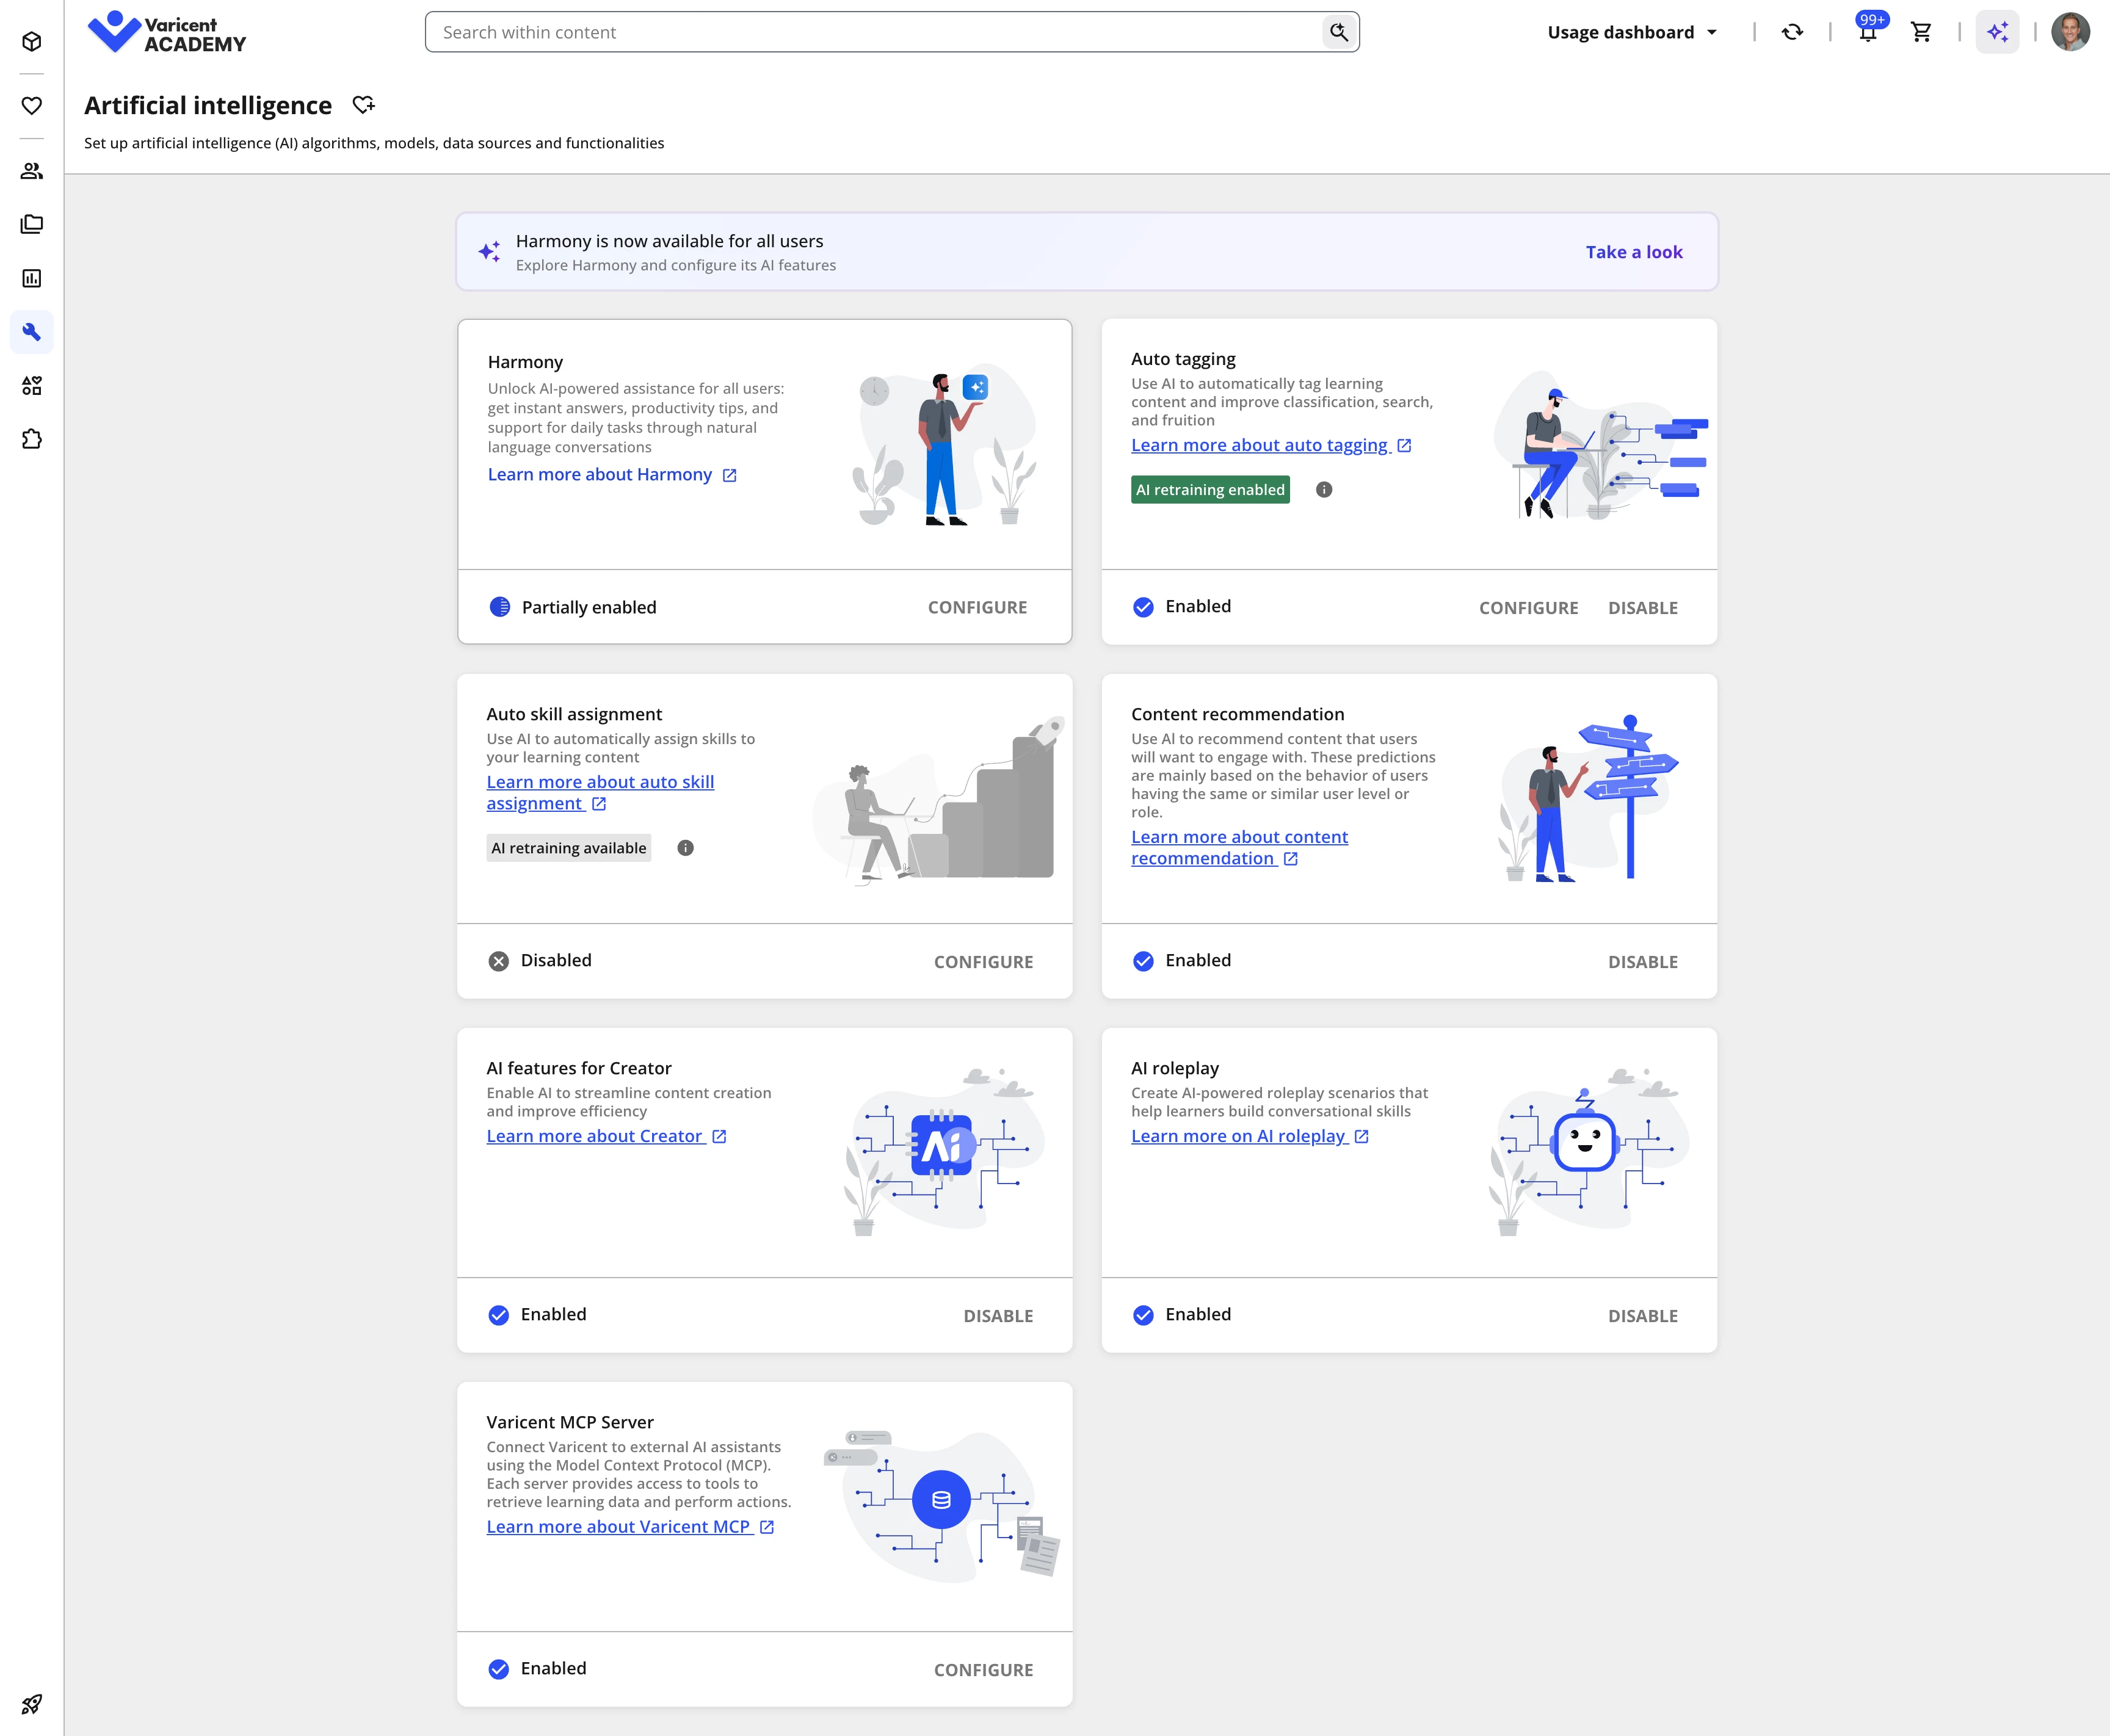
Task: Open the shopping cart icon
Action: pos(1921,32)
